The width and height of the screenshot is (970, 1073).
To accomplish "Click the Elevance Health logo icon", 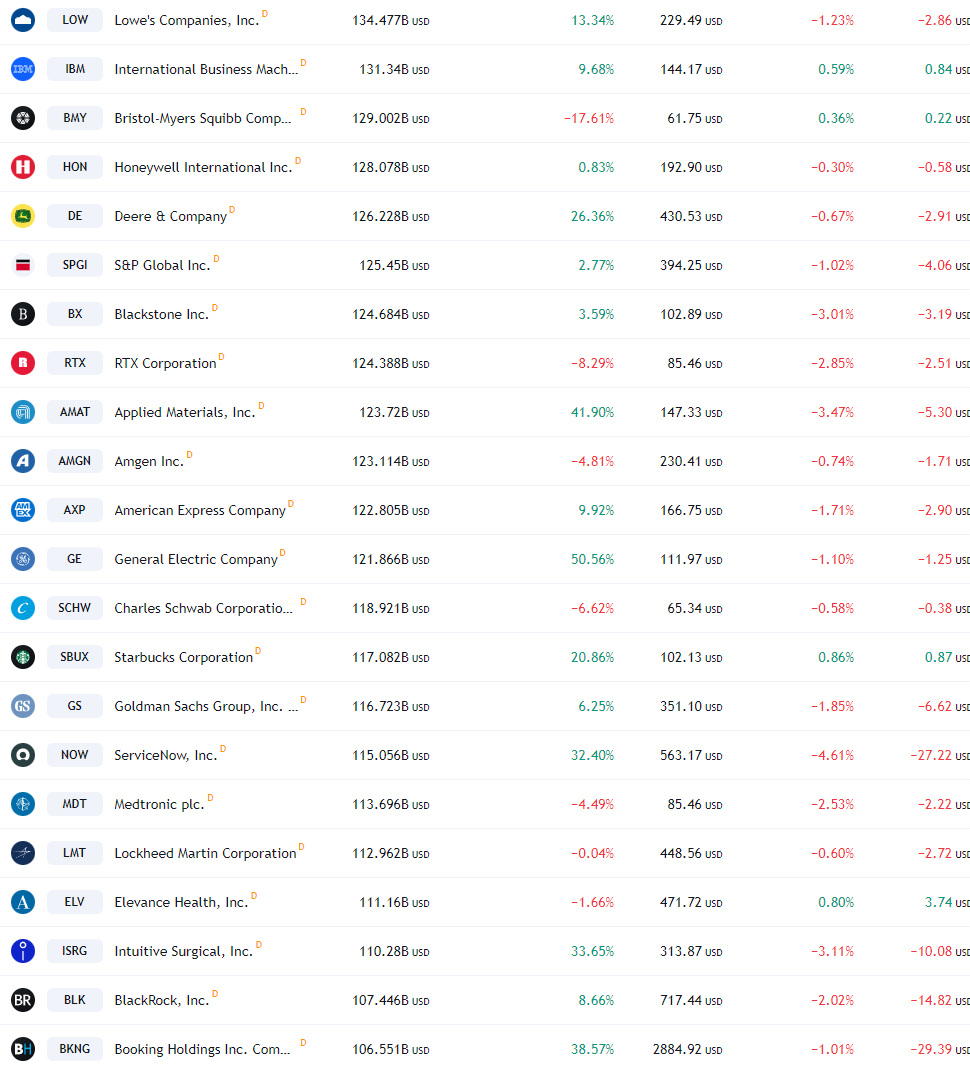I will (23, 902).
